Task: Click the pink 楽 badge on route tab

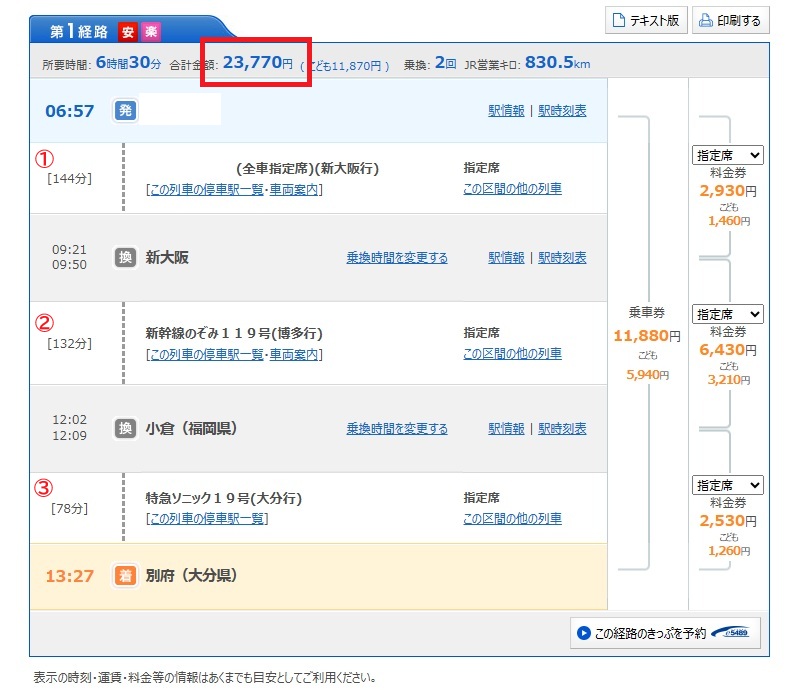Action: (150, 32)
